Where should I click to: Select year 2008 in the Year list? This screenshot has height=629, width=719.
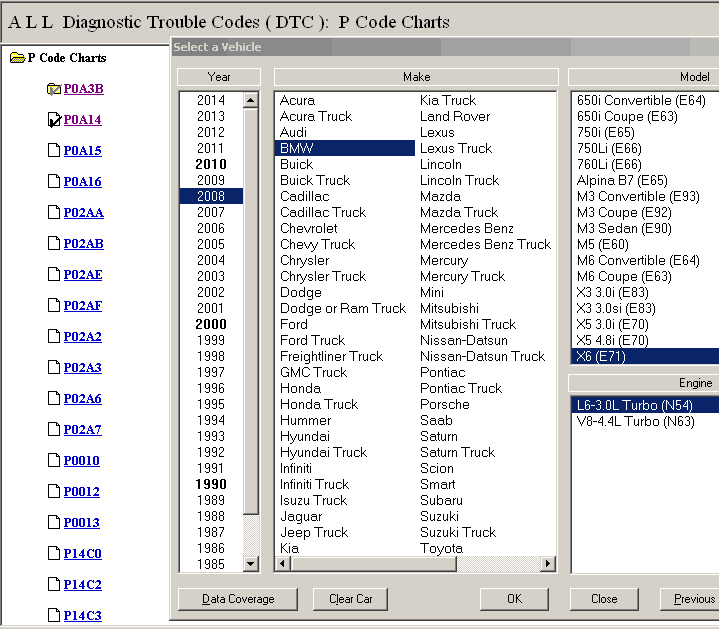(211, 196)
